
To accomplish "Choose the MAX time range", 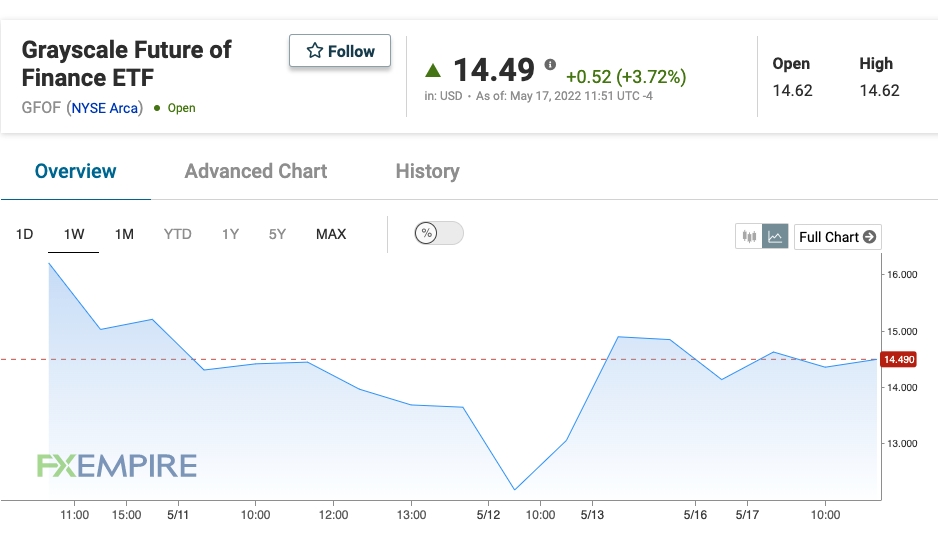I will point(331,234).
